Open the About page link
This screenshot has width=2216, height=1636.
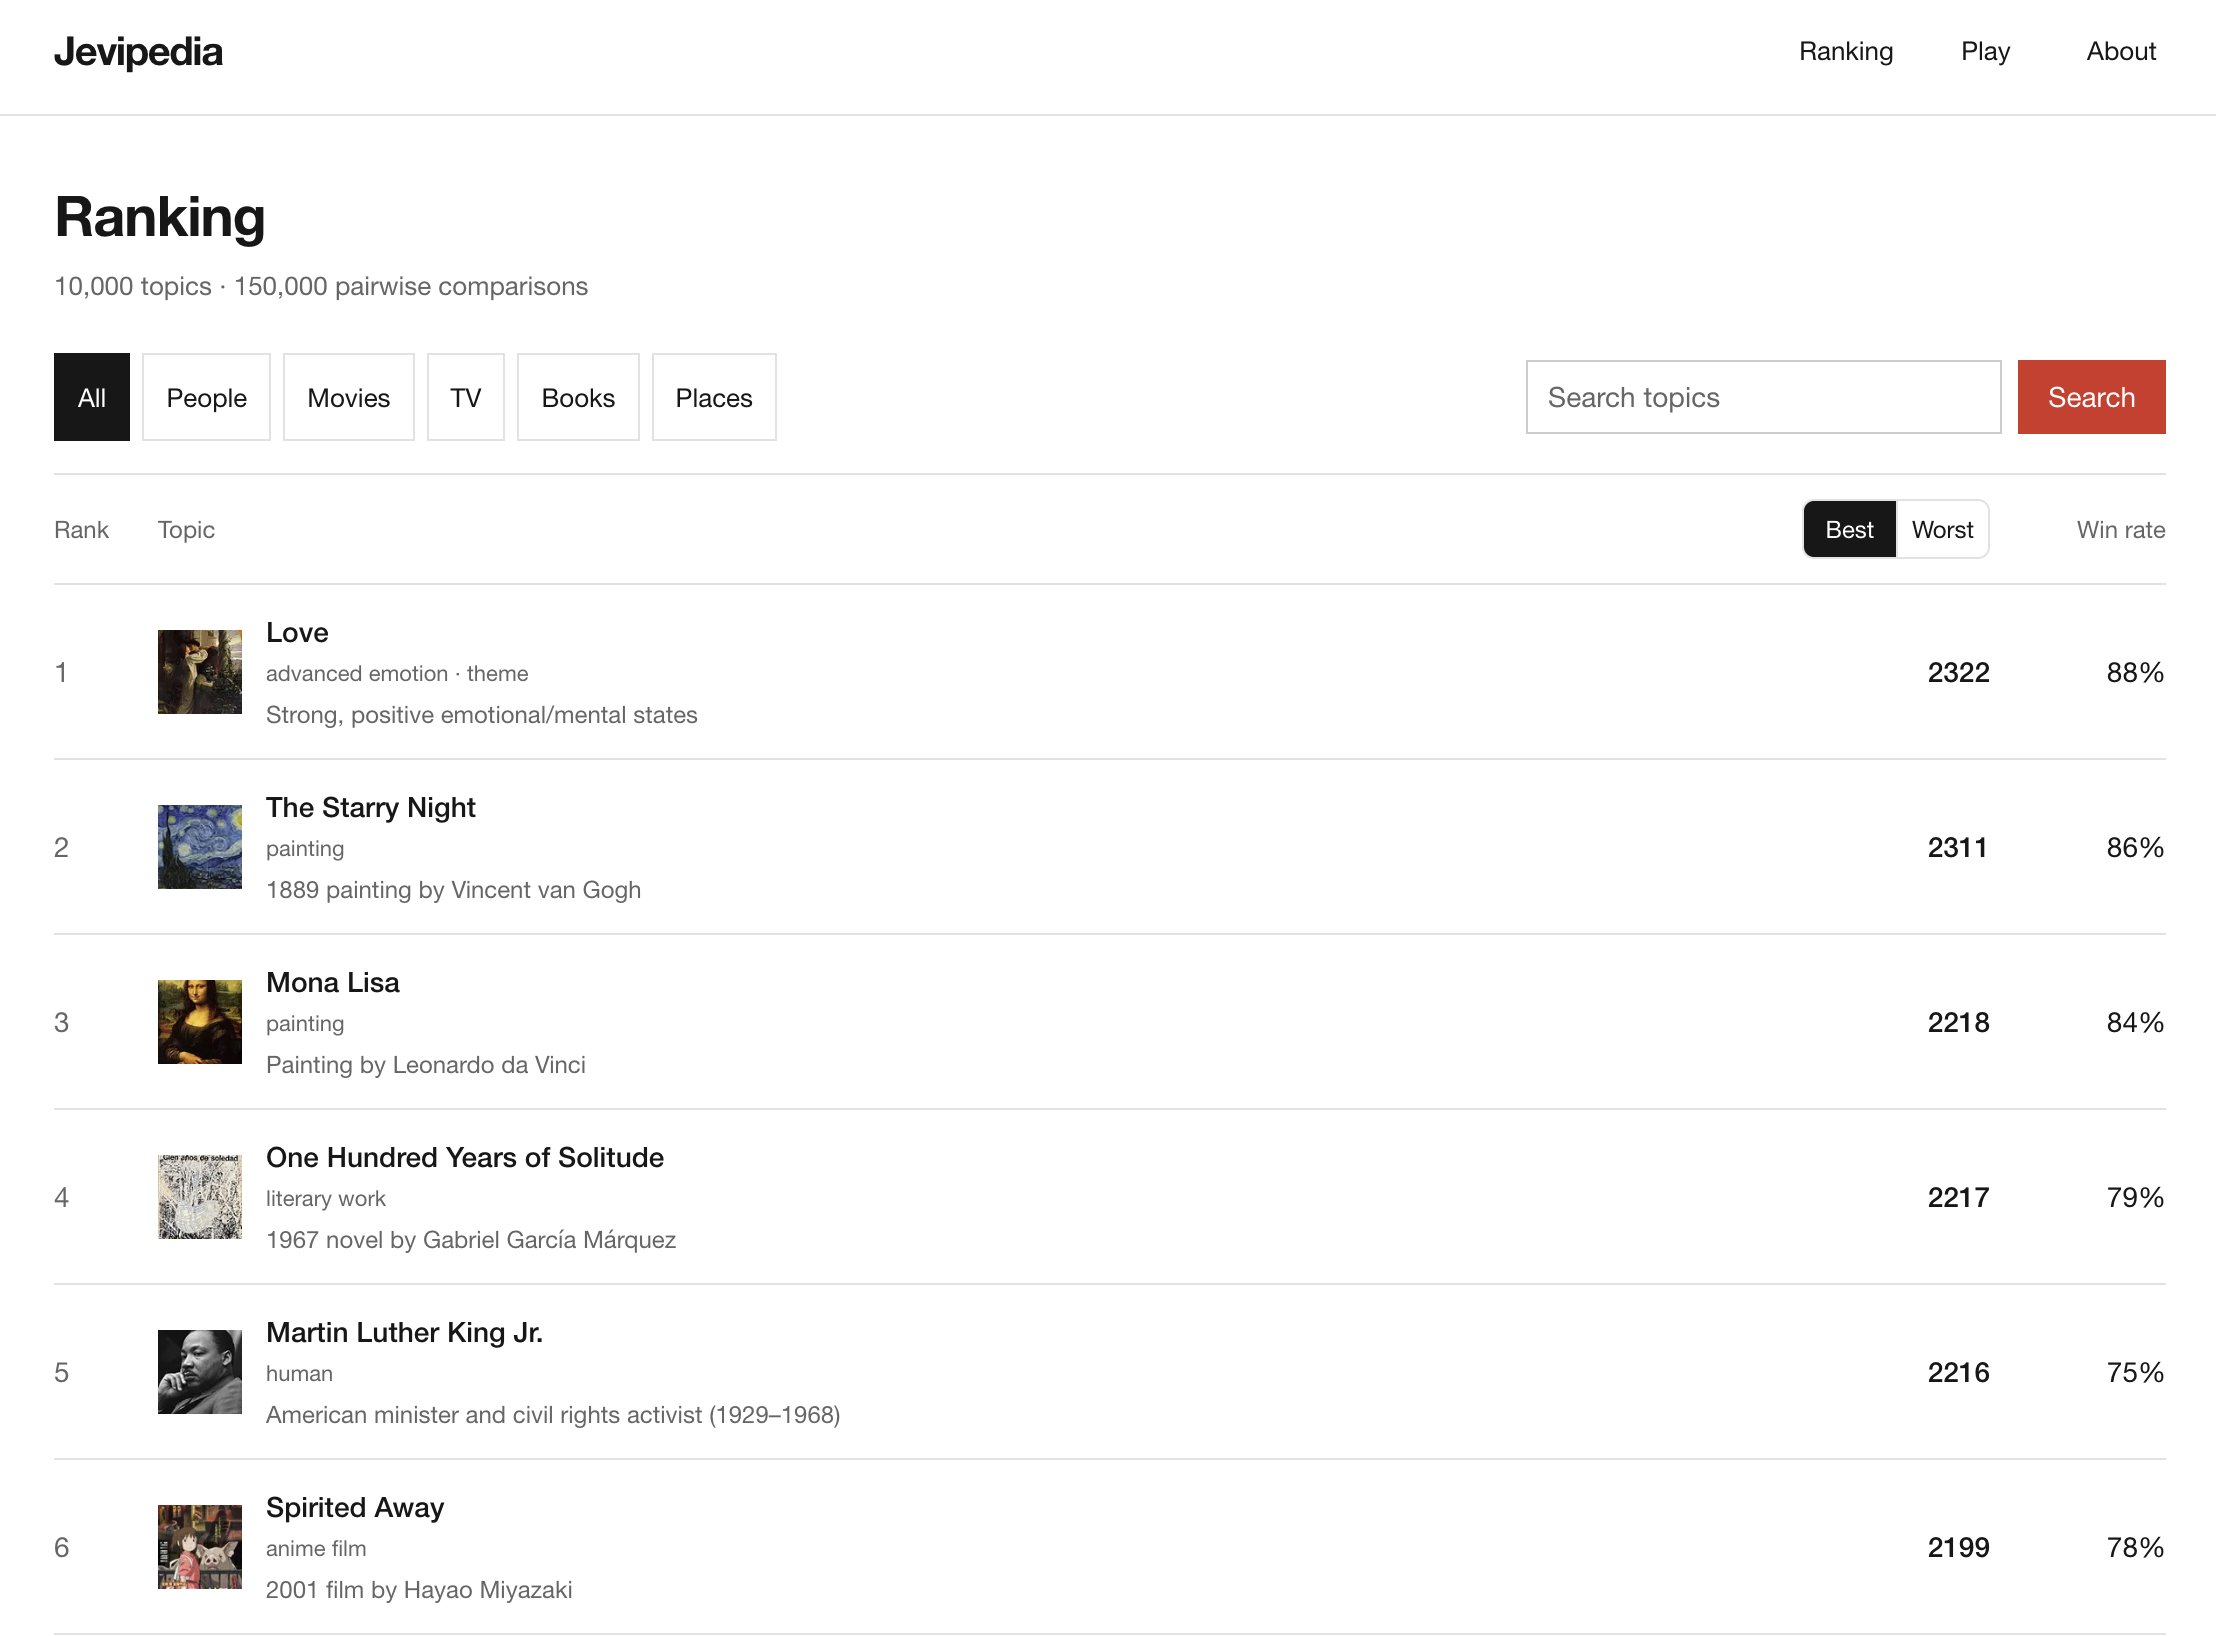coord(2120,51)
